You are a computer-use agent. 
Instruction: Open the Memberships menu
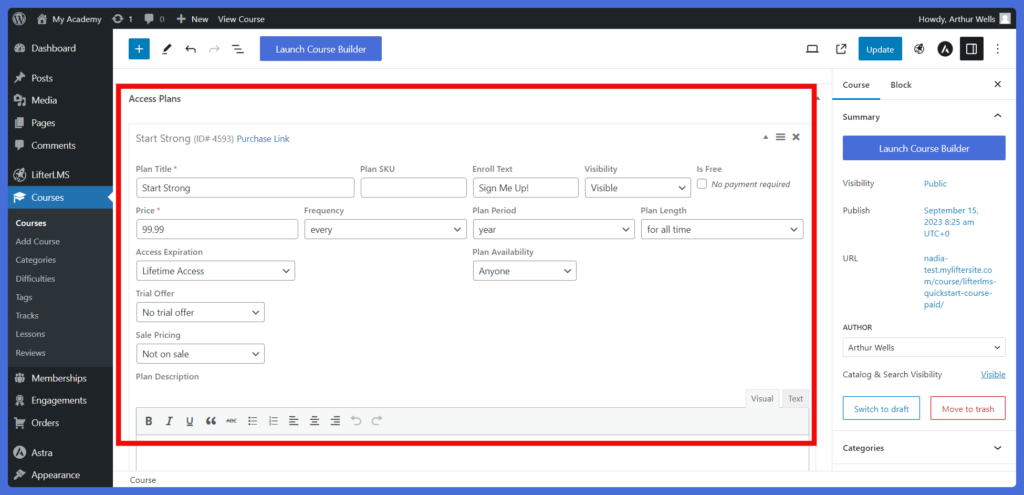[x=60, y=378]
